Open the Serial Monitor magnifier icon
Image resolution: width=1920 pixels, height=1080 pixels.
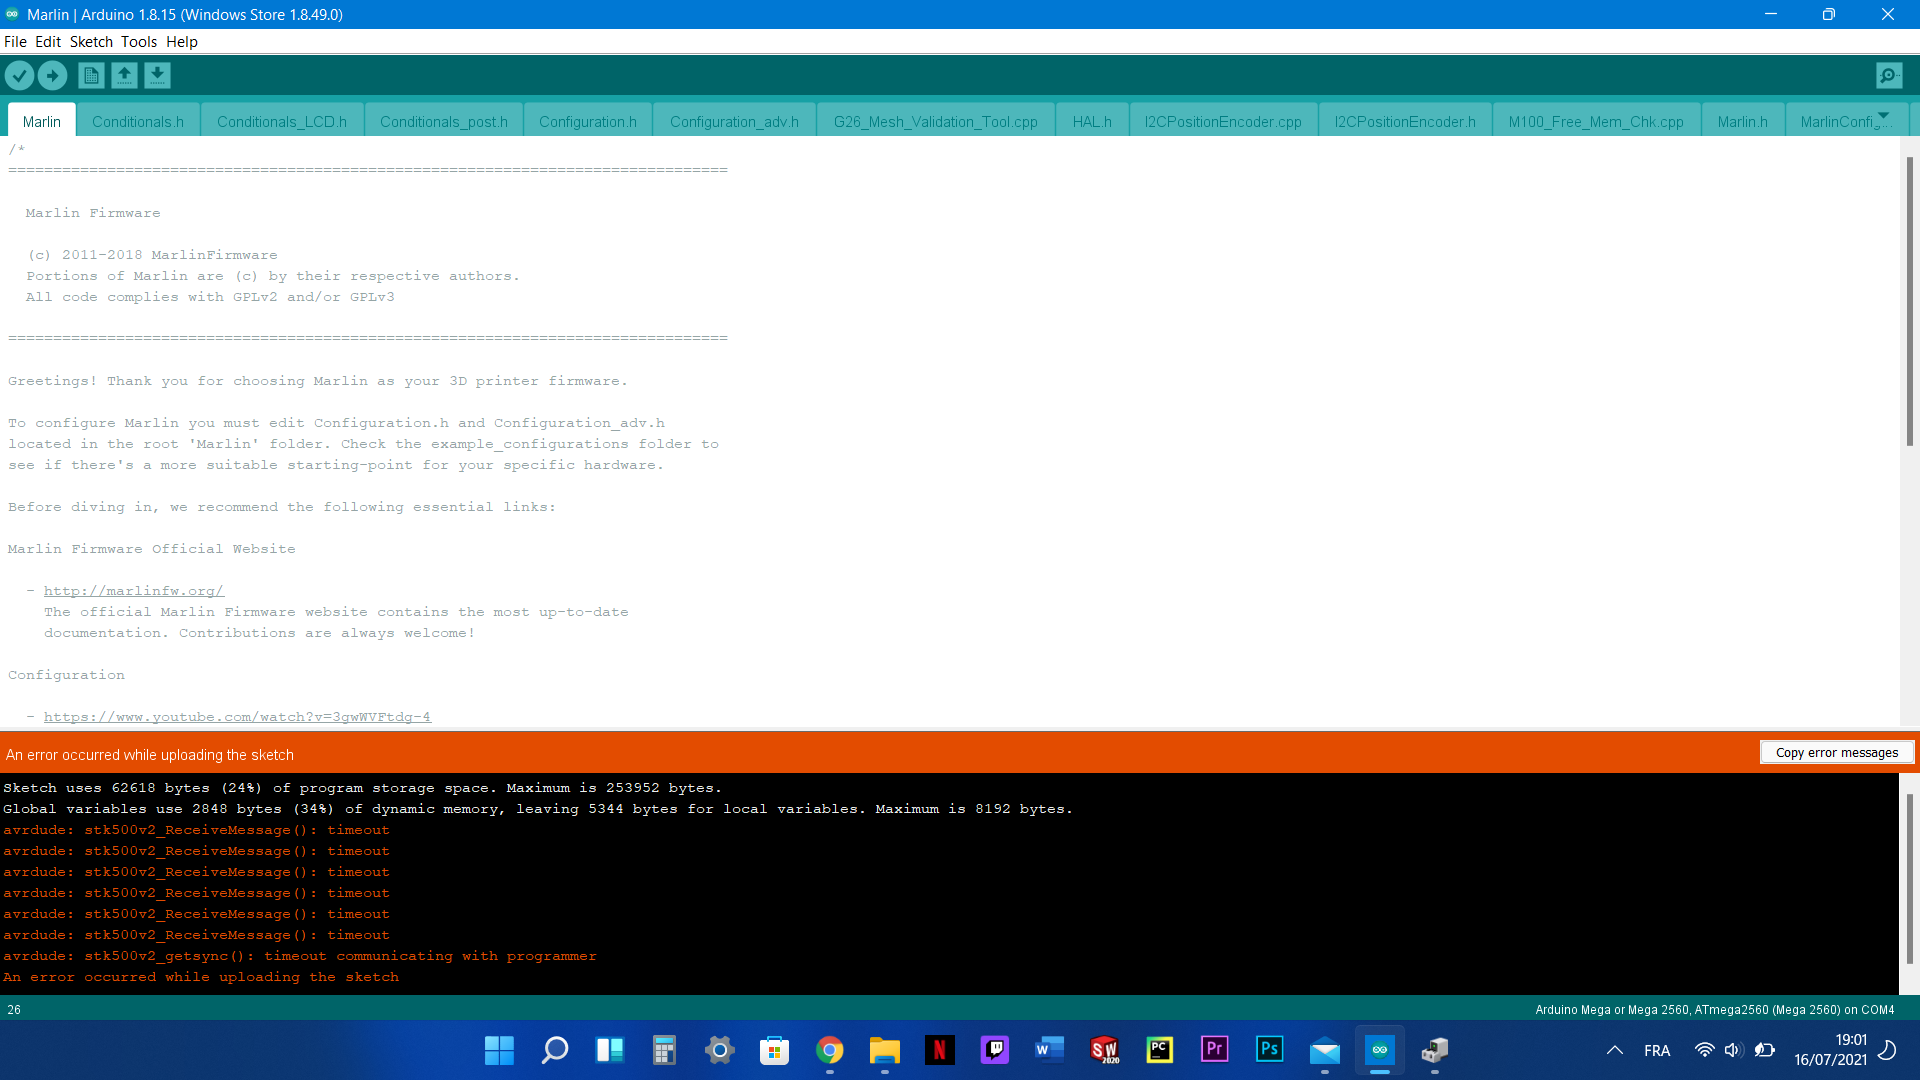tap(1889, 75)
